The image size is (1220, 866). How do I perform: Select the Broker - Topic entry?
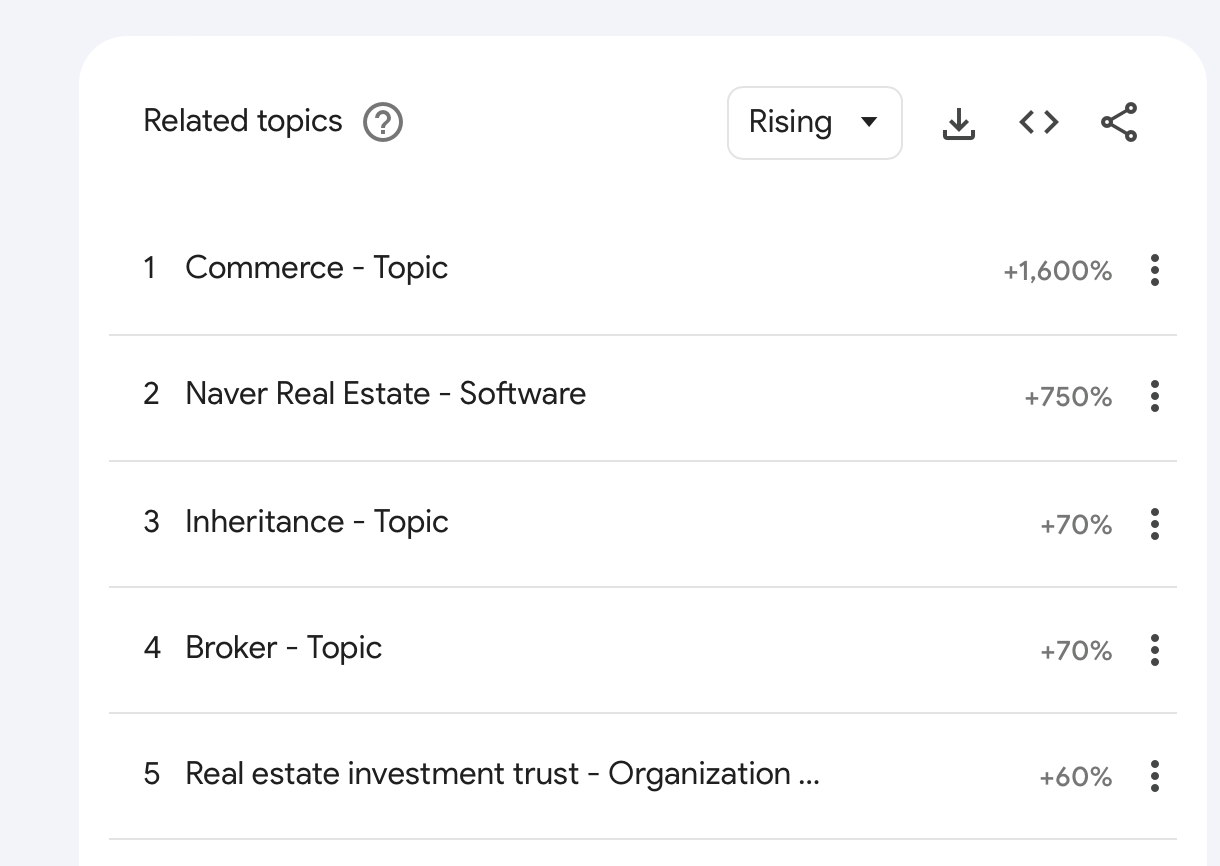[x=283, y=648]
